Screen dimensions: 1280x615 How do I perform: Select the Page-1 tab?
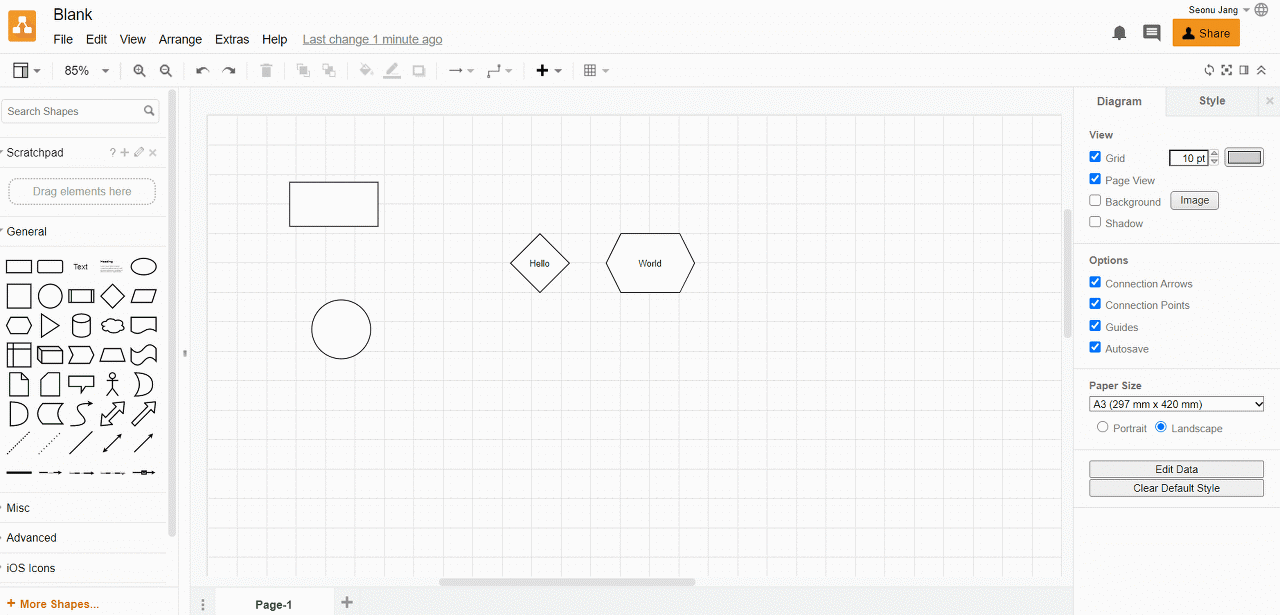(273, 604)
